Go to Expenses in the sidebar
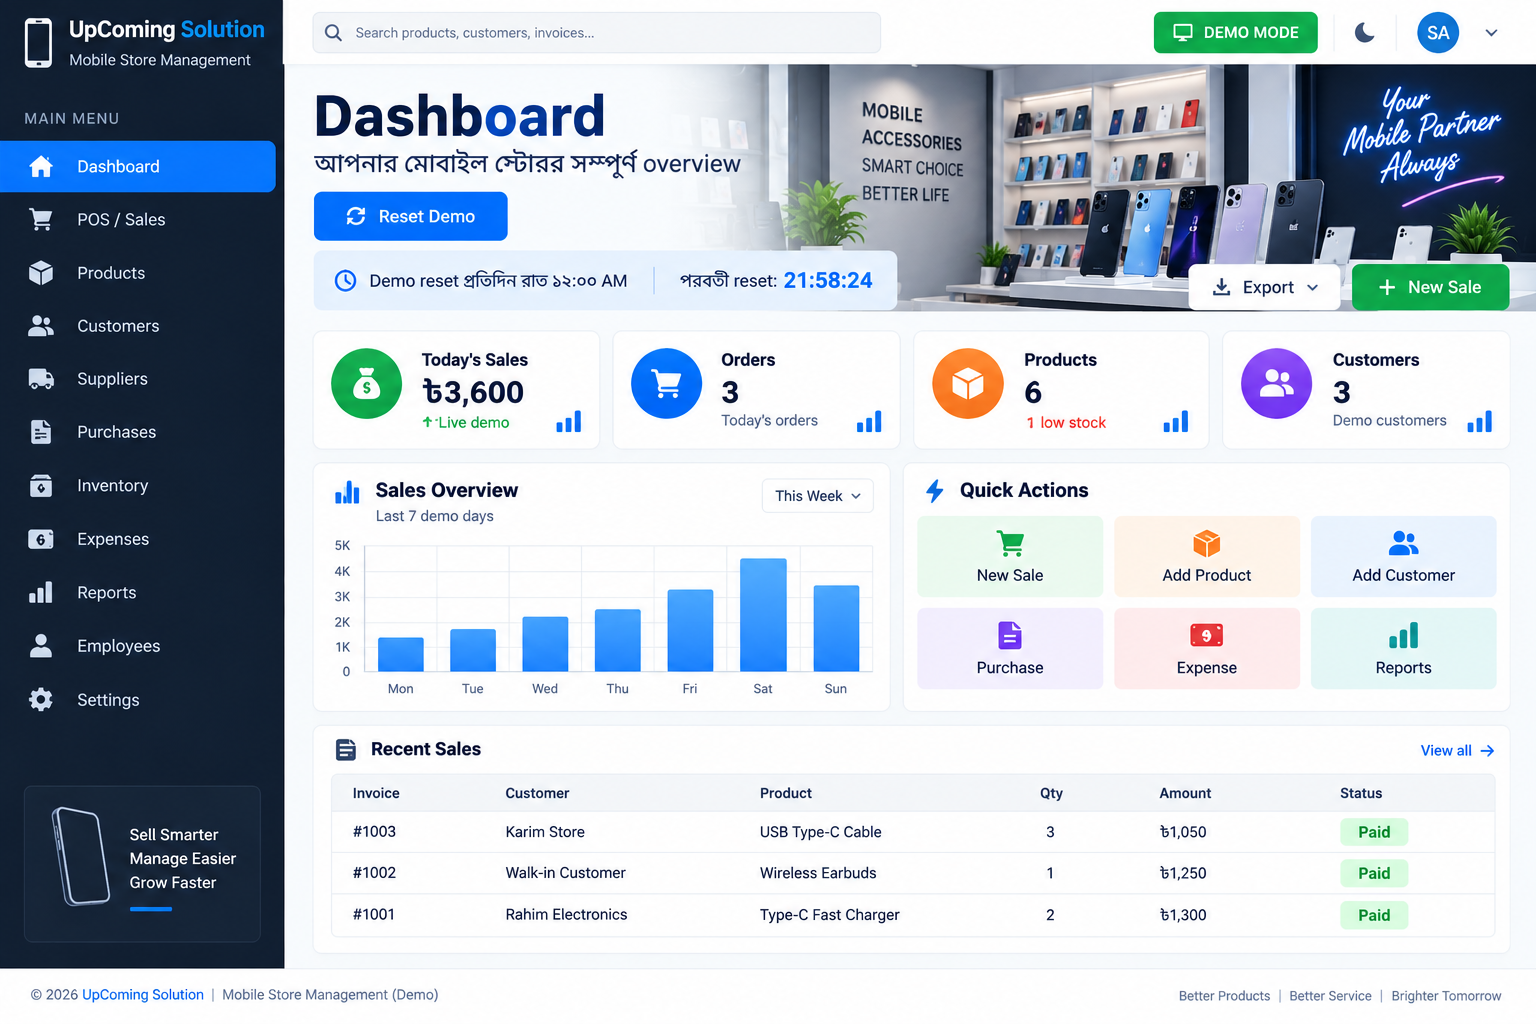The image size is (1536, 1024). [x=138, y=539]
